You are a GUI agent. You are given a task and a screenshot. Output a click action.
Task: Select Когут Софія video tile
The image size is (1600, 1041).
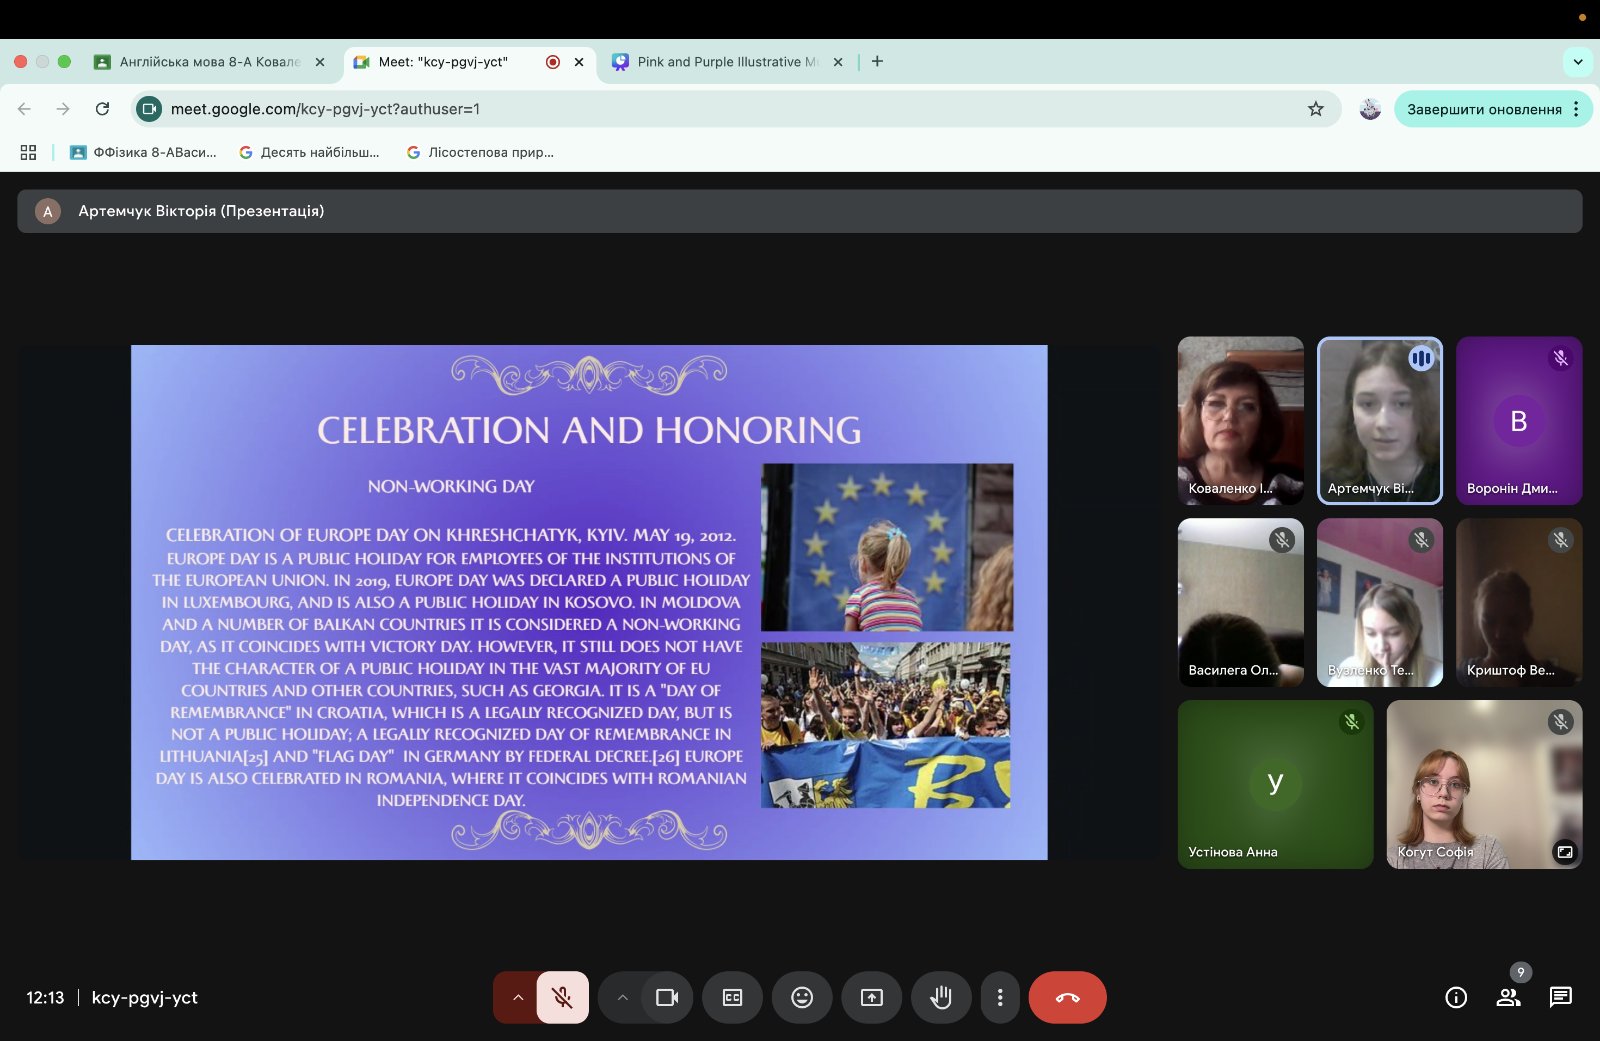pos(1484,784)
